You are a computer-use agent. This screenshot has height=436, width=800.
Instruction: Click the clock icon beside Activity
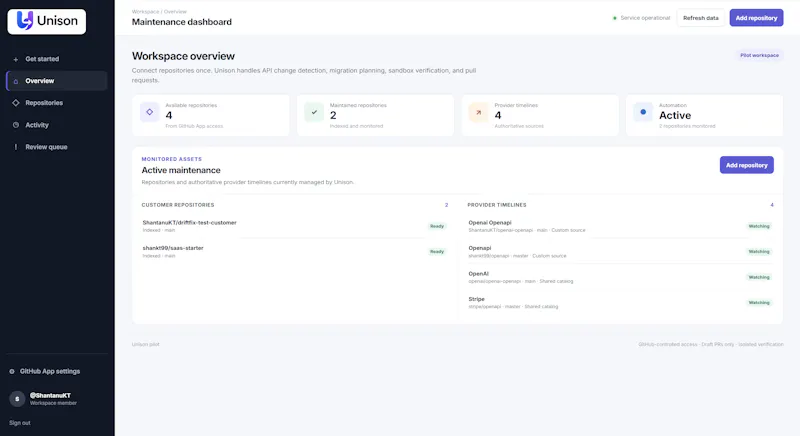(16, 125)
